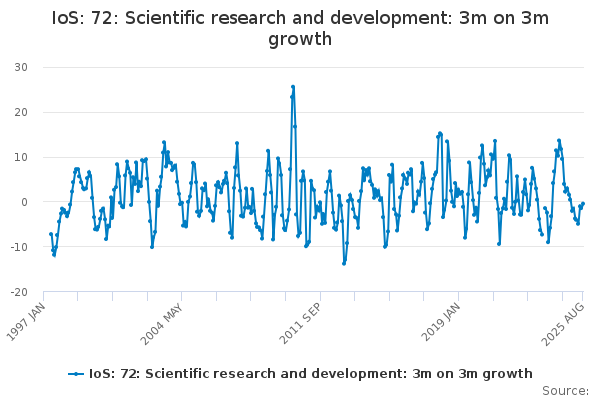Click the Source label at bottom right
Screen dimensions: 600x400
point(565,390)
